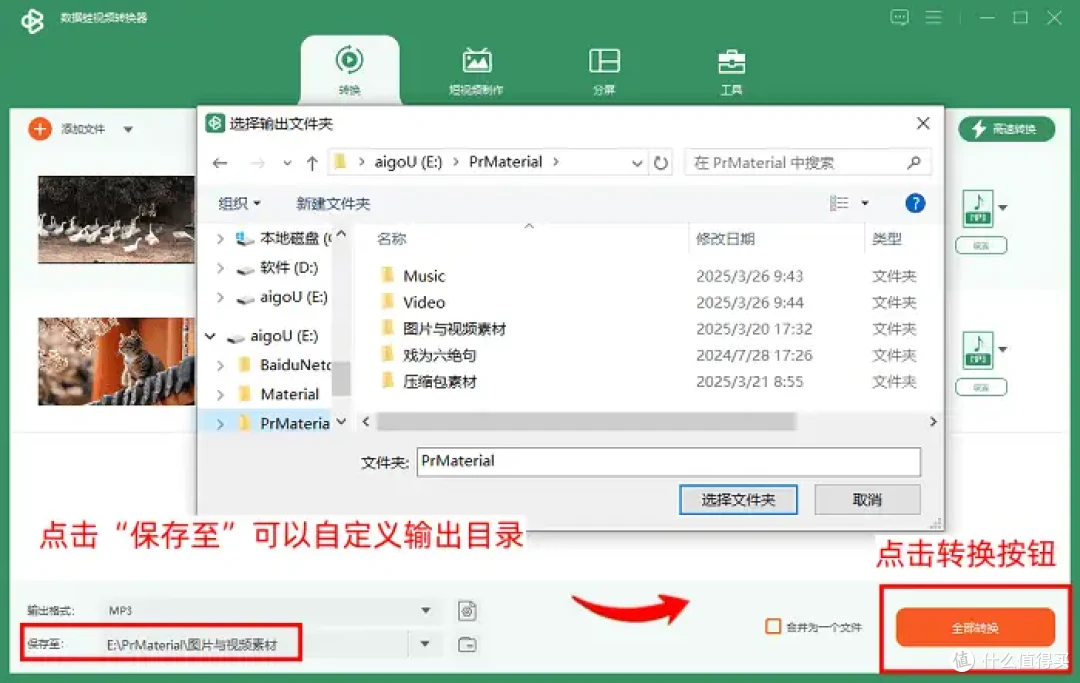Screen dimensions: 1080x683
Task: Go up one folder level
Action: pyautogui.click(x=312, y=163)
